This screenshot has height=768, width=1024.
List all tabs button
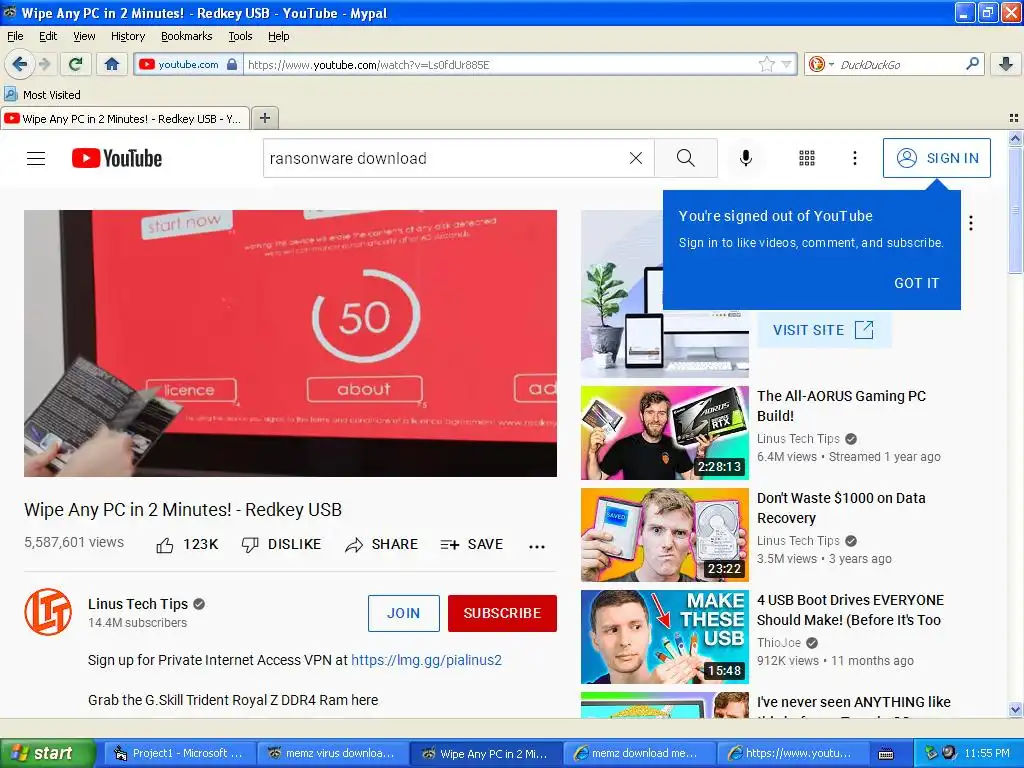1014,118
